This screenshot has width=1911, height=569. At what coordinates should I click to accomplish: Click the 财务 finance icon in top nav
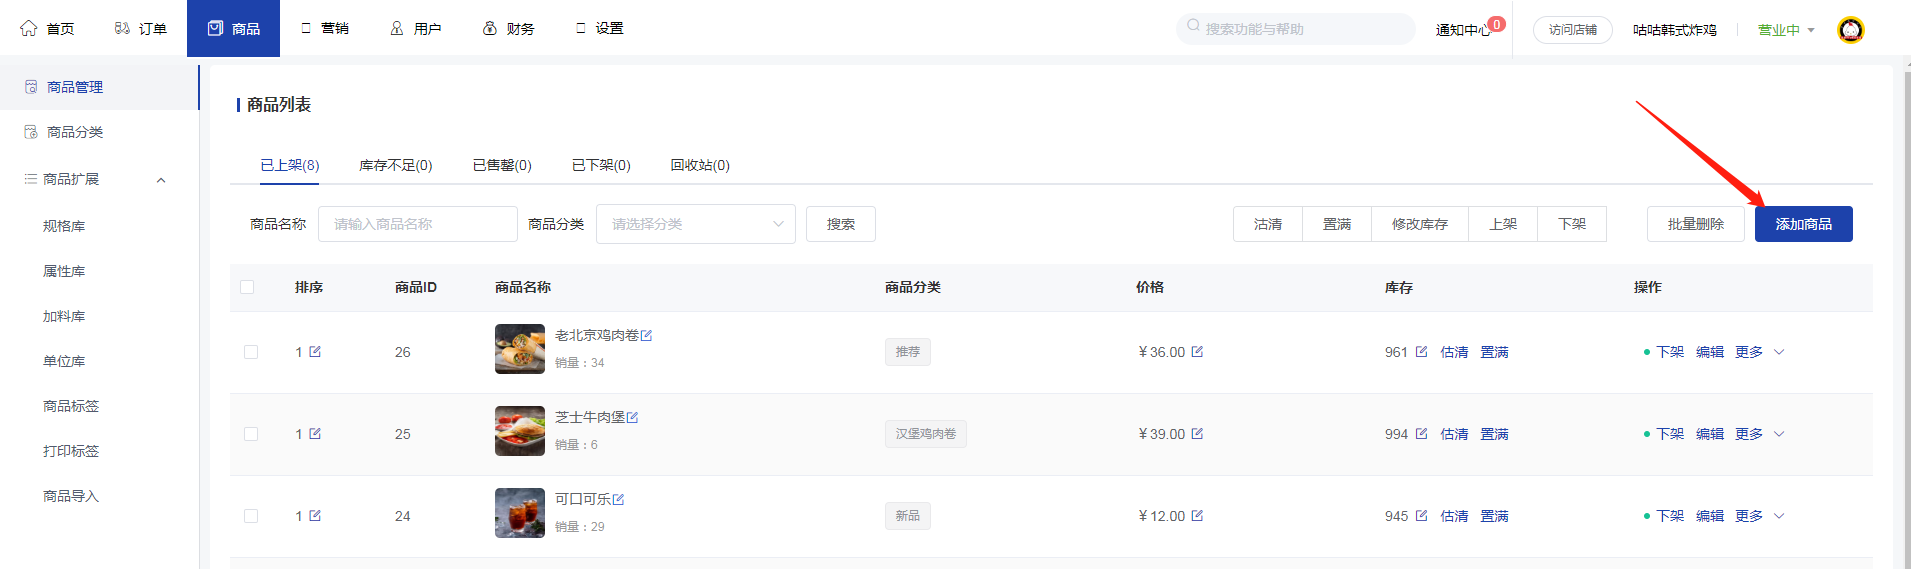490,28
